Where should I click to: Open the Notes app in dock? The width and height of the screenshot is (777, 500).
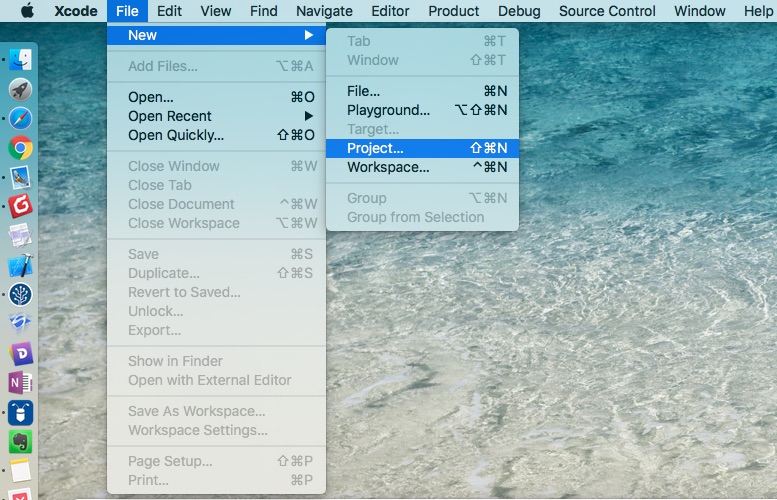(20, 470)
